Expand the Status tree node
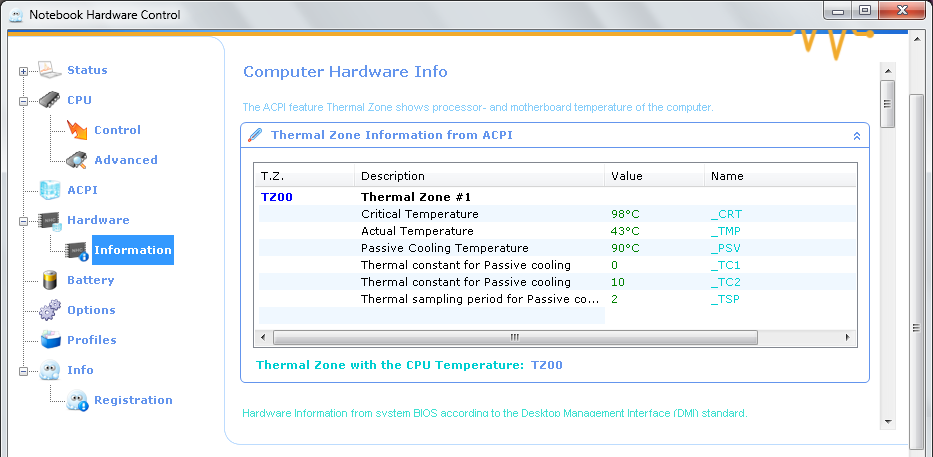The height and width of the screenshot is (457, 933). tap(23, 71)
